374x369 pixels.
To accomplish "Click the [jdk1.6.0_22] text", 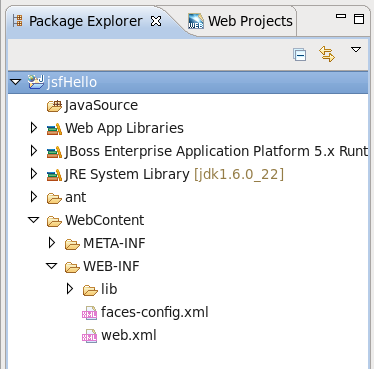I will pos(239,174).
